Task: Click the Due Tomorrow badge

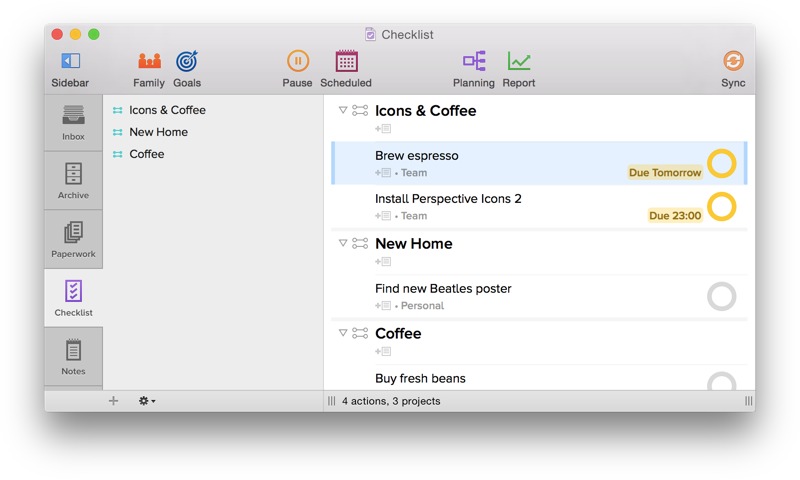Action: [x=665, y=172]
